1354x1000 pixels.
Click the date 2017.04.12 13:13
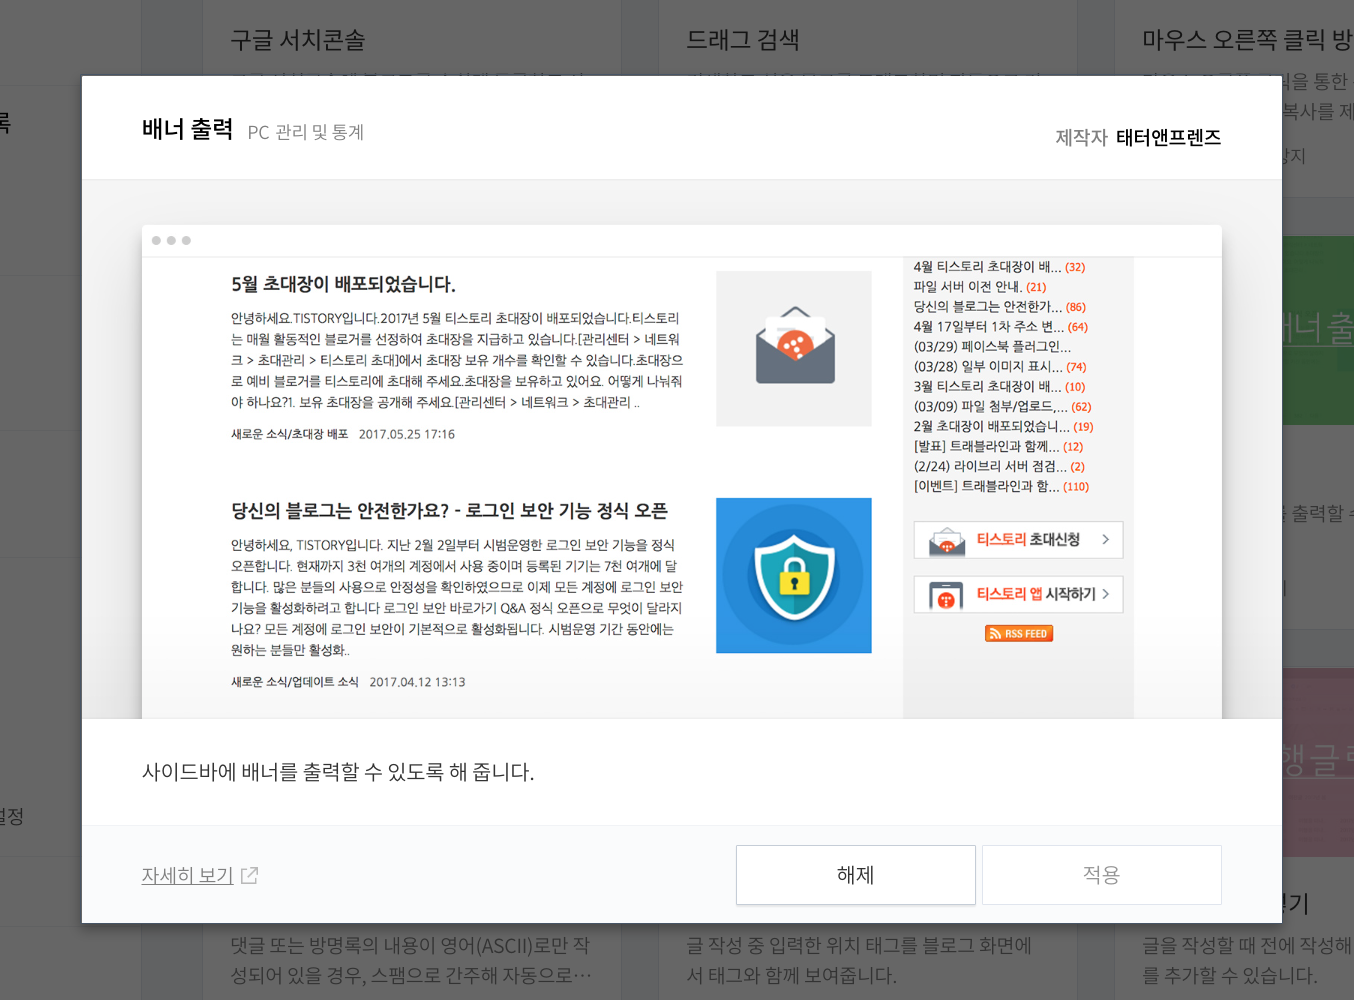point(417,682)
